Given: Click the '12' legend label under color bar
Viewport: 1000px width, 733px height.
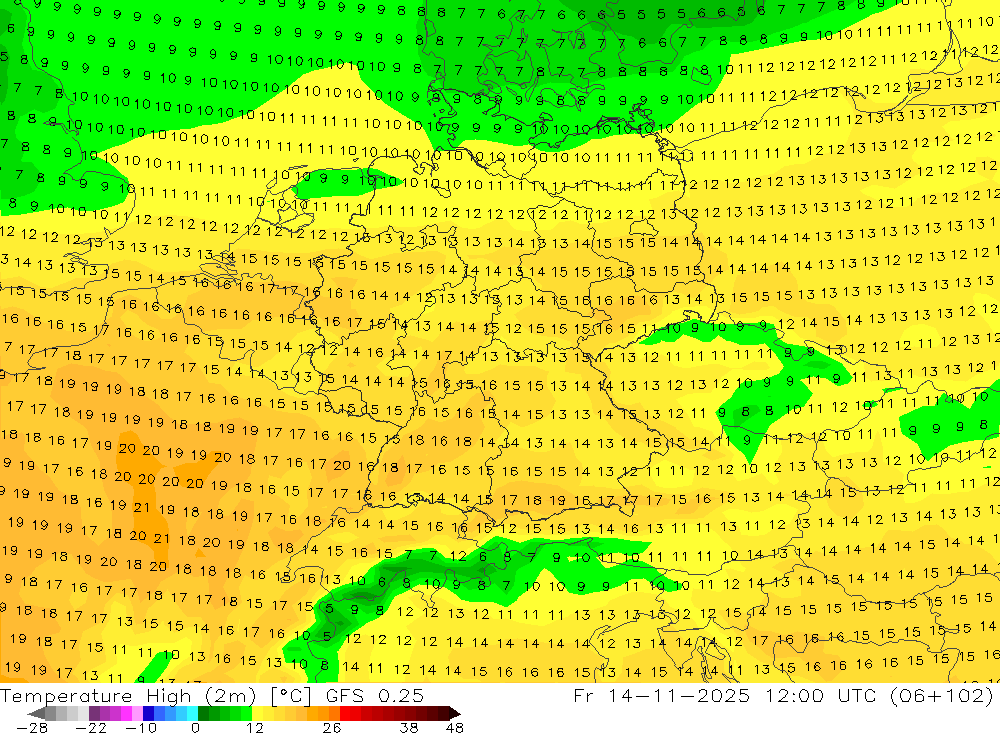Looking at the screenshot, I should 255,727.
